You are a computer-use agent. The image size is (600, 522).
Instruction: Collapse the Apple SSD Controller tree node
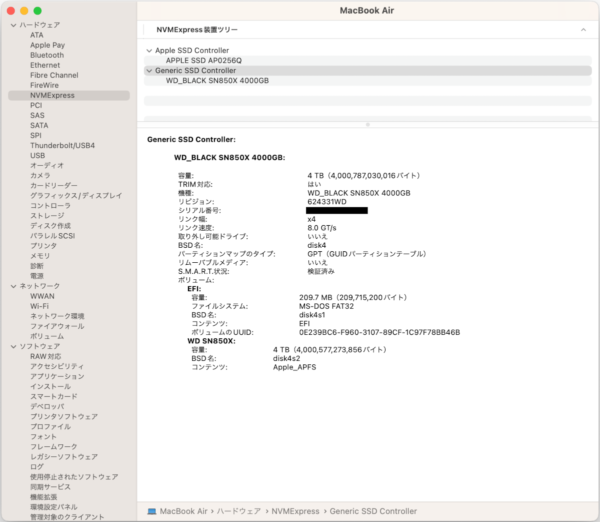click(149, 51)
